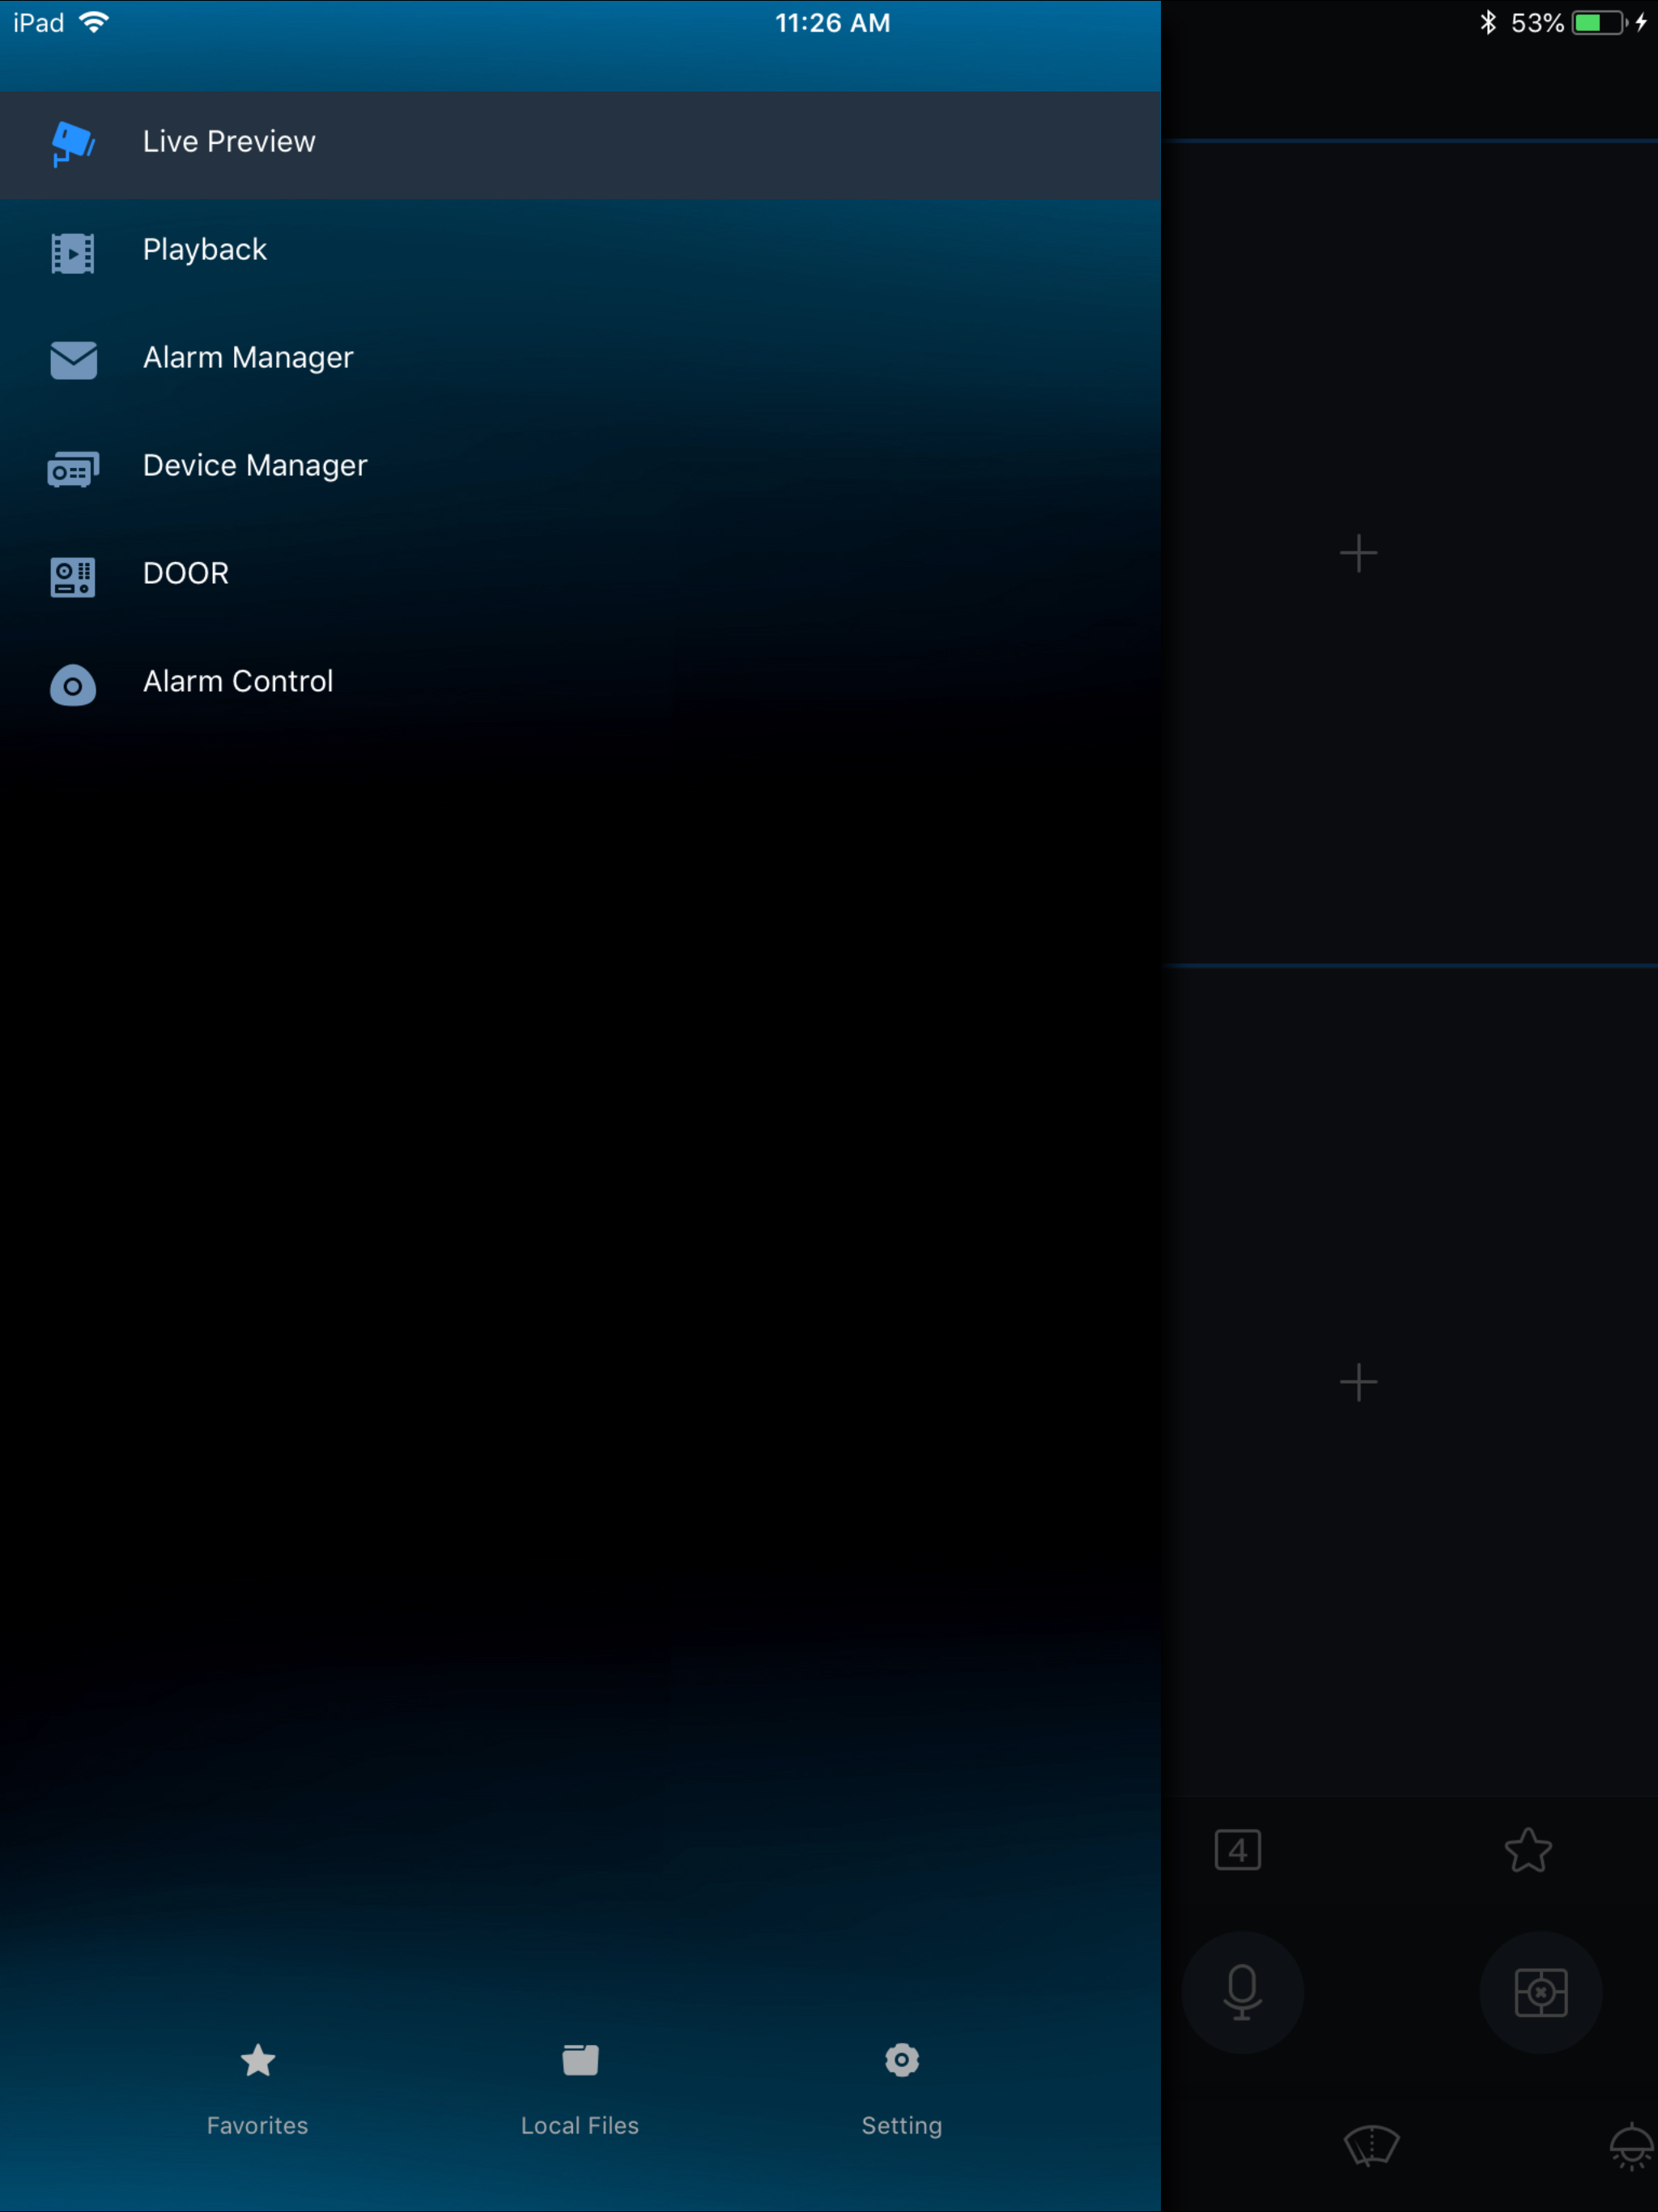Tap the Live Preview camera icon
1658x2212 pixels.
point(73,143)
